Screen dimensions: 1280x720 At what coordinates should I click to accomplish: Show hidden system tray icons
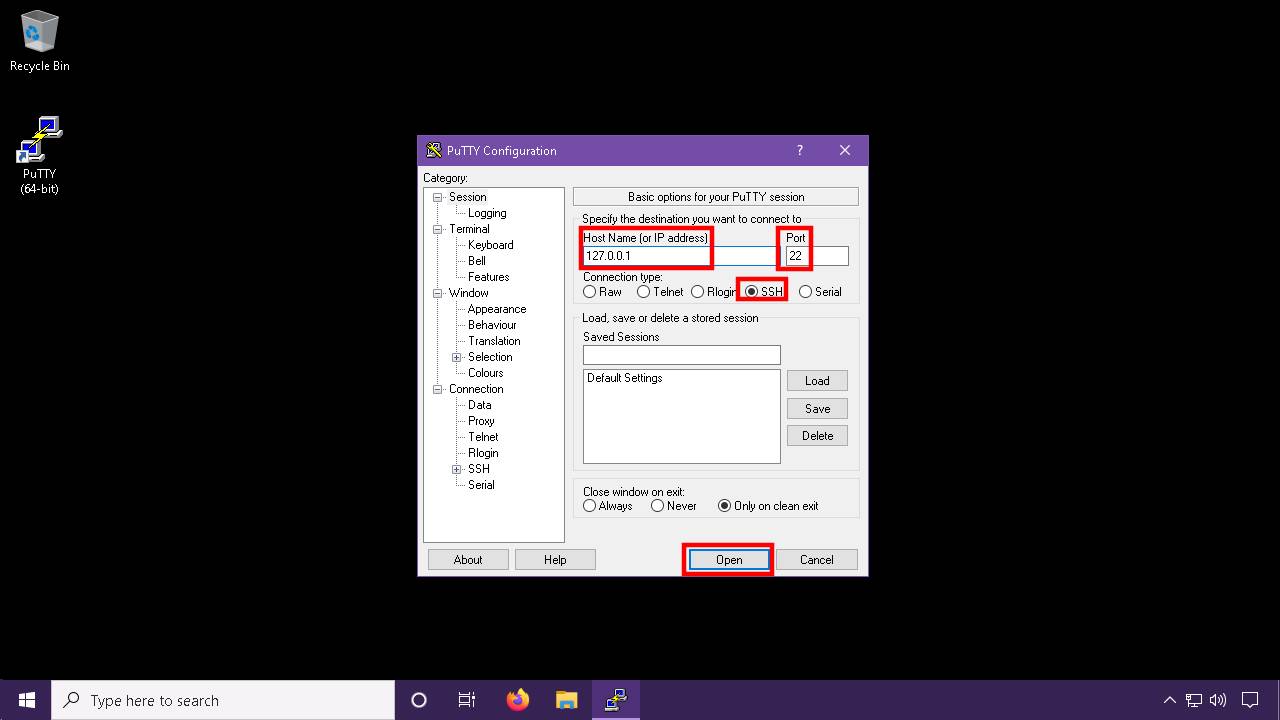[1169, 700]
